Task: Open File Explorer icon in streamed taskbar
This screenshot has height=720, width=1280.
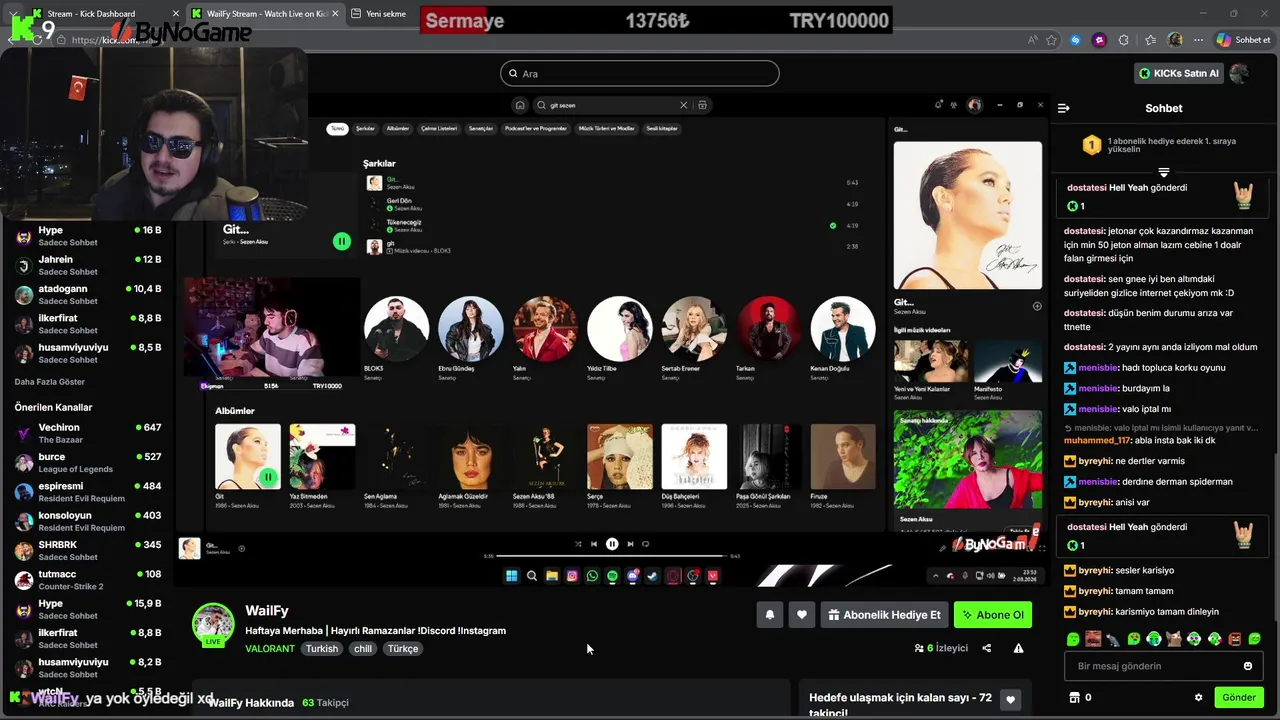Action: click(552, 576)
